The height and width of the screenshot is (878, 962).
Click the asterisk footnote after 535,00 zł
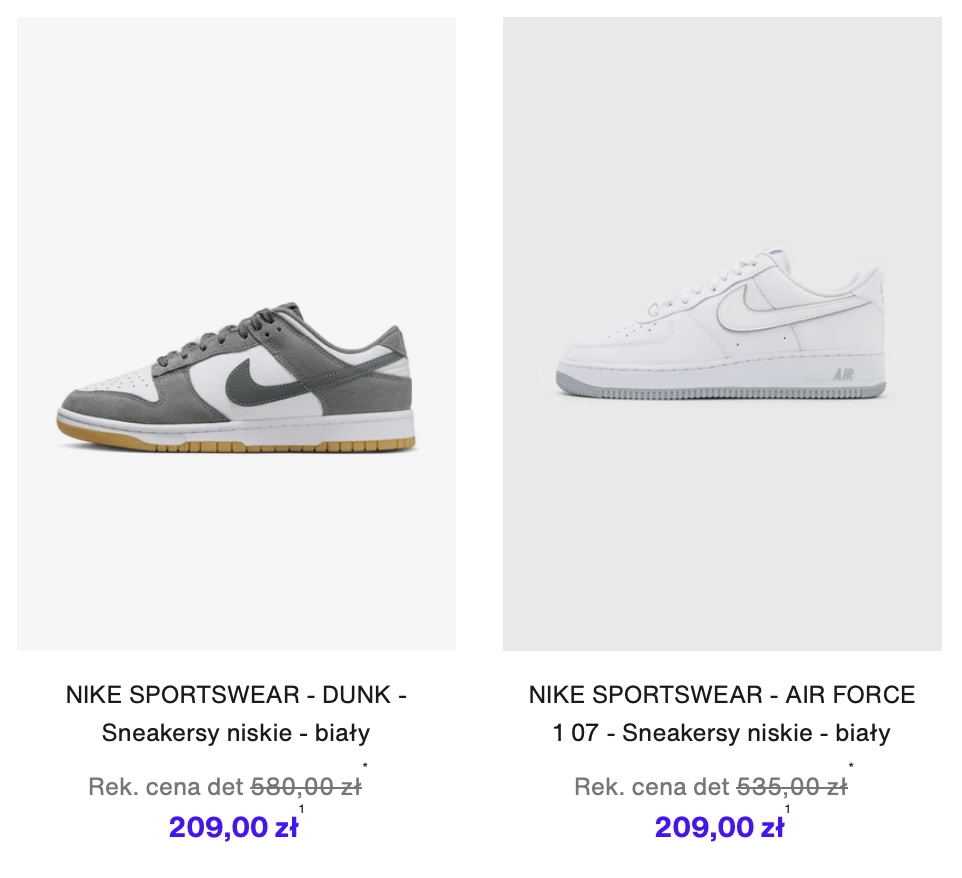click(x=851, y=766)
